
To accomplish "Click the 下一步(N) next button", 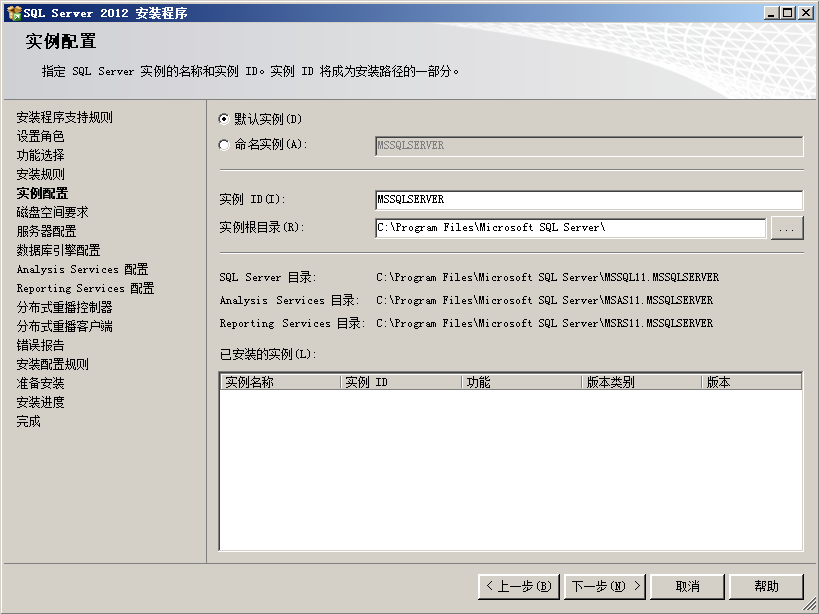I will (605, 586).
